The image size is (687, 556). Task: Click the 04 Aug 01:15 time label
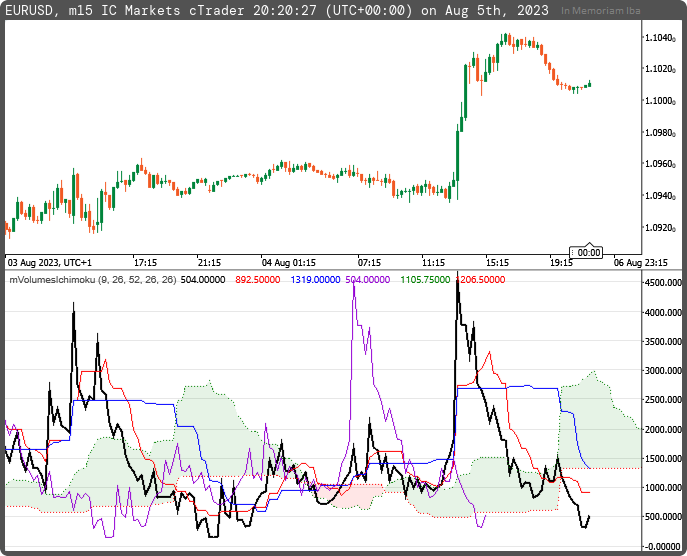click(x=288, y=264)
